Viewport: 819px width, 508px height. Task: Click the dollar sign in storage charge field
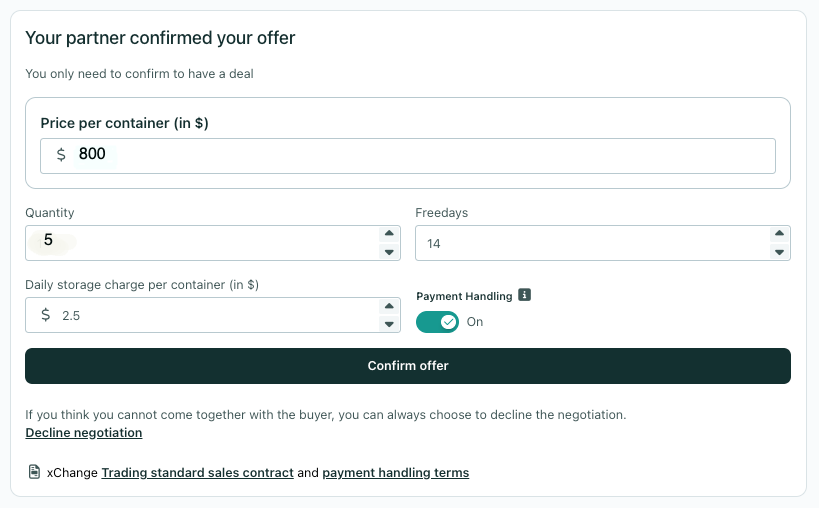click(45, 315)
